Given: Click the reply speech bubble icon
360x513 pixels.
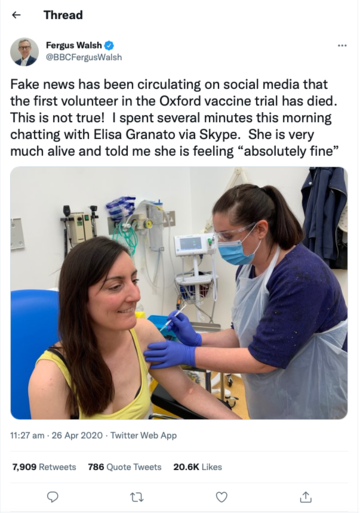Looking at the screenshot, I should [52, 497].
